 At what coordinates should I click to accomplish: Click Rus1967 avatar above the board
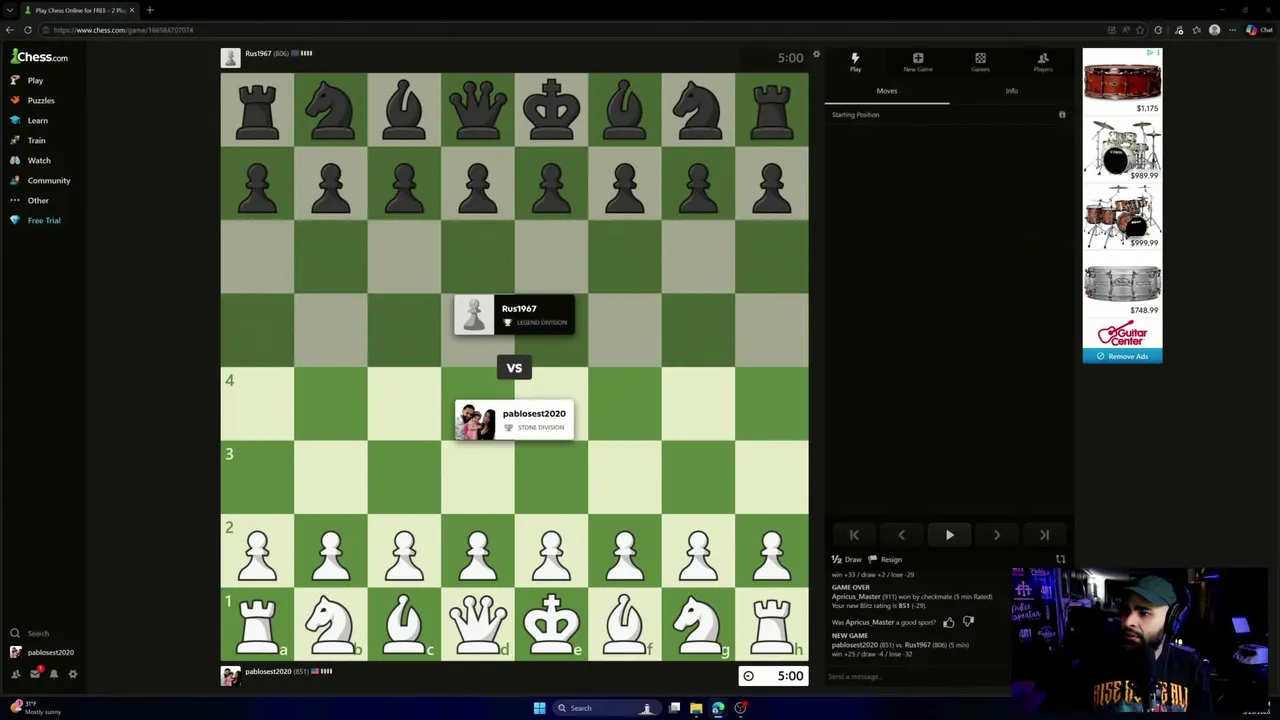click(231, 58)
